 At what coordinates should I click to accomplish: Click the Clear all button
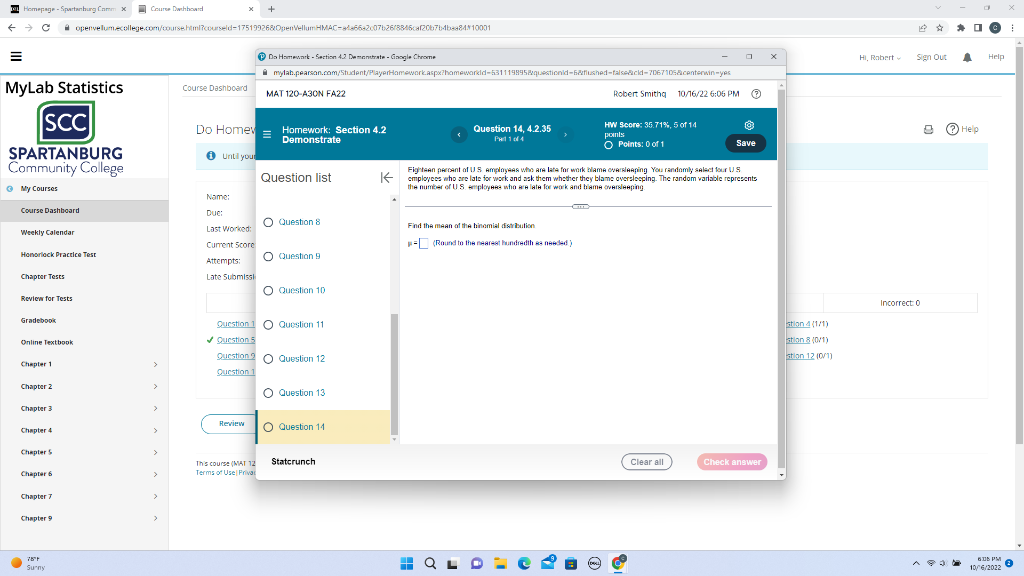[x=647, y=462]
